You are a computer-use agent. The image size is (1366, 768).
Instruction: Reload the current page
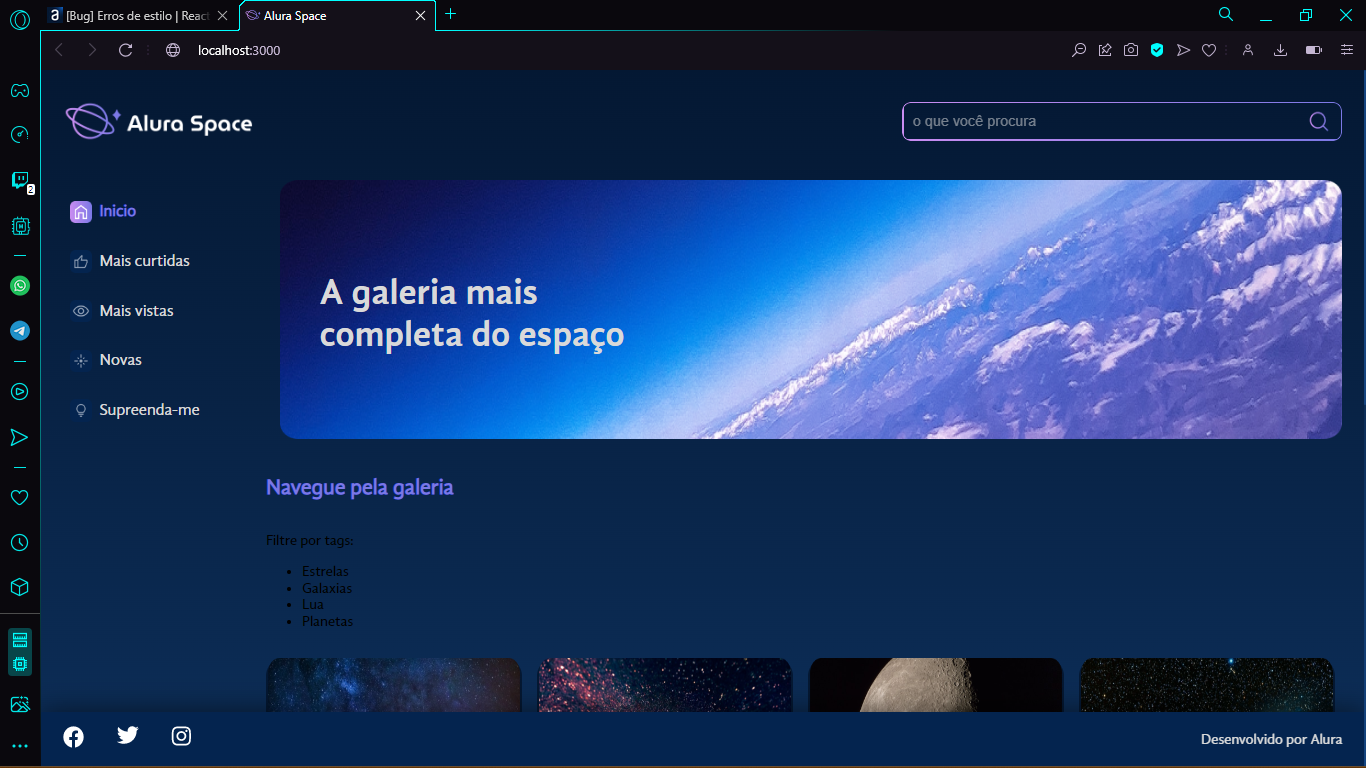pyautogui.click(x=125, y=50)
